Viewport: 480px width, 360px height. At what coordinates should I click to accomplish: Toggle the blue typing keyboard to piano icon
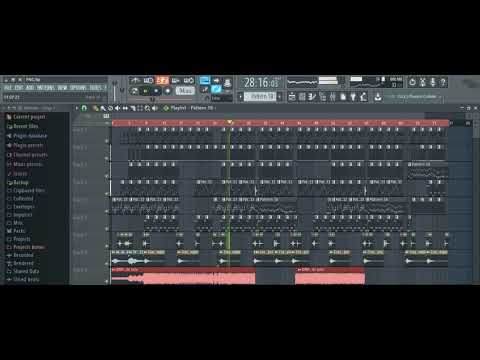(205, 80)
